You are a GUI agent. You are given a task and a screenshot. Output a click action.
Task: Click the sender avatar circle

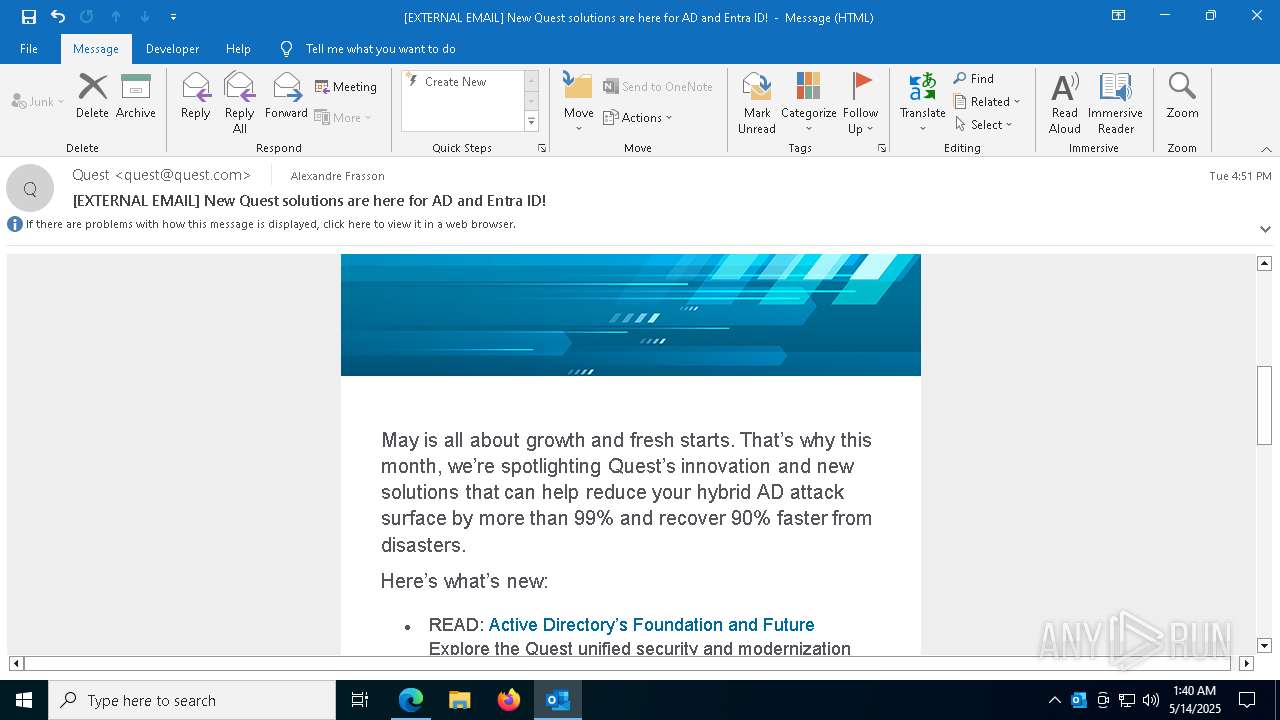(30, 188)
